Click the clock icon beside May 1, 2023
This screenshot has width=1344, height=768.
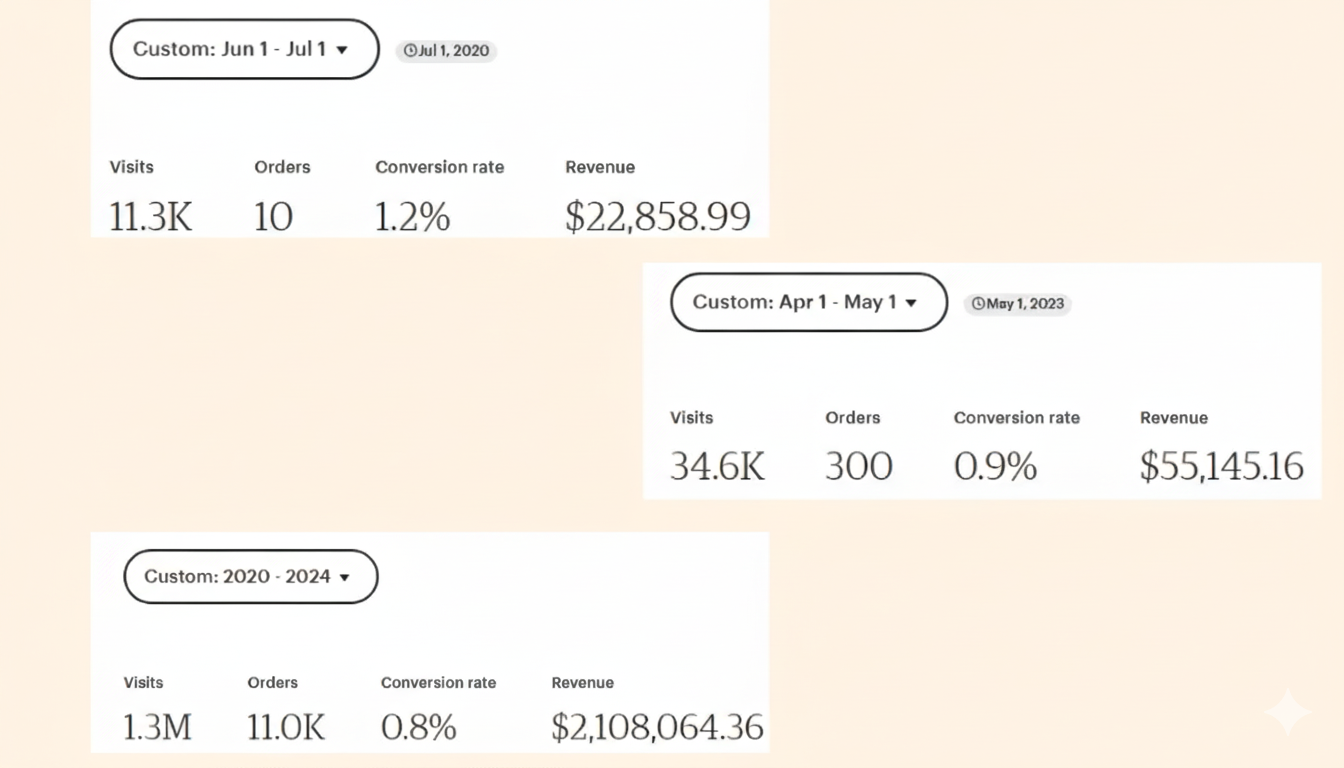[978, 304]
